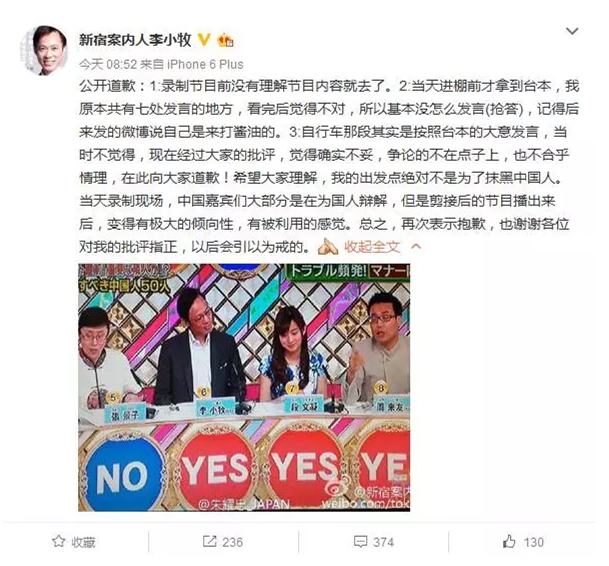Click 收起全文 to collapse text
This screenshot has height=566, width=609.
point(372,247)
